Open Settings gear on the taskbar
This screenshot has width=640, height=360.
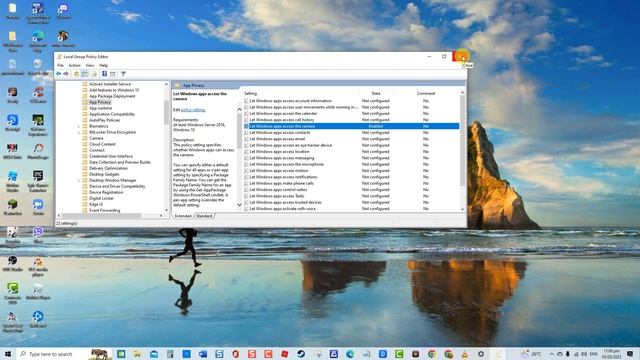point(481,354)
